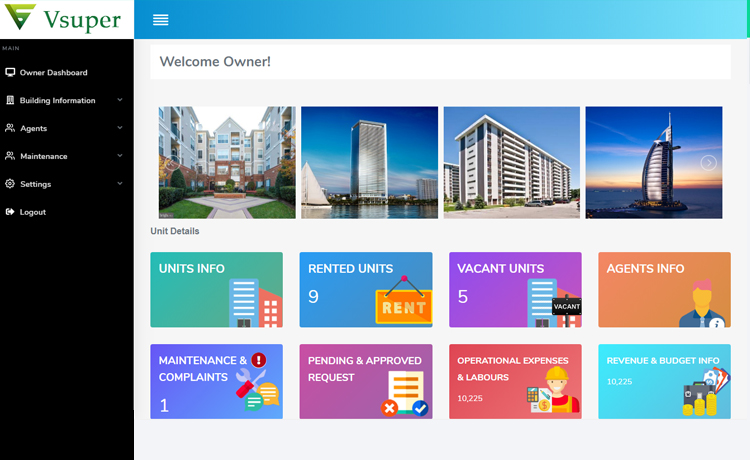Click the hamburger menu icon in header
The height and width of the screenshot is (460, 750).
160,20
